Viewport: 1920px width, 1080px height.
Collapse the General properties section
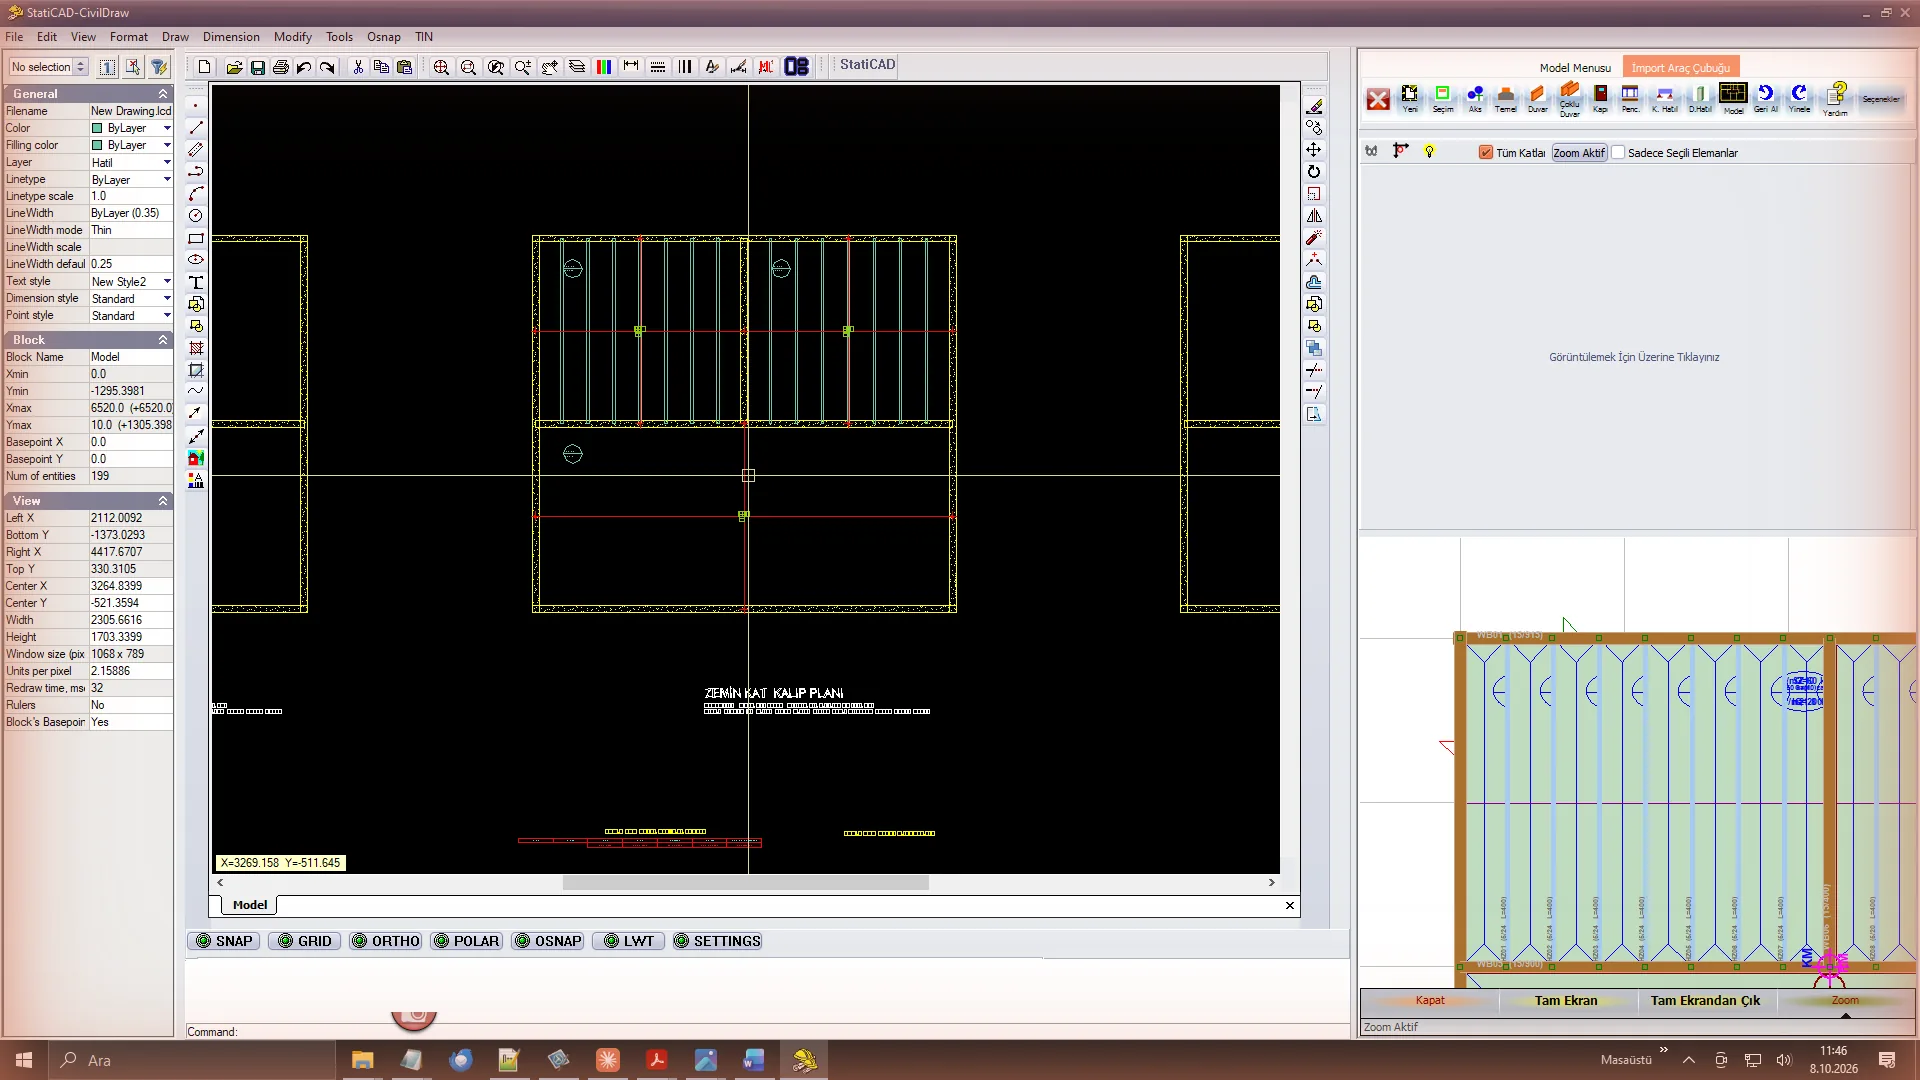point(163,93)
